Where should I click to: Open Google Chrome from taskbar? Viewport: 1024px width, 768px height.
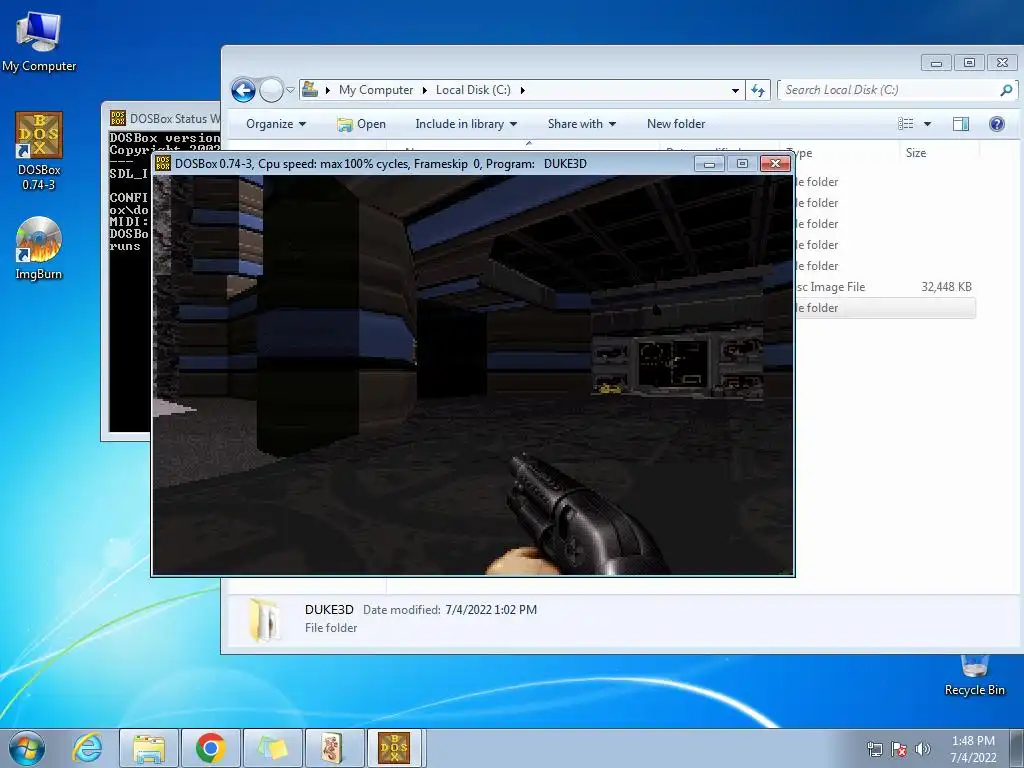[210, 748]
